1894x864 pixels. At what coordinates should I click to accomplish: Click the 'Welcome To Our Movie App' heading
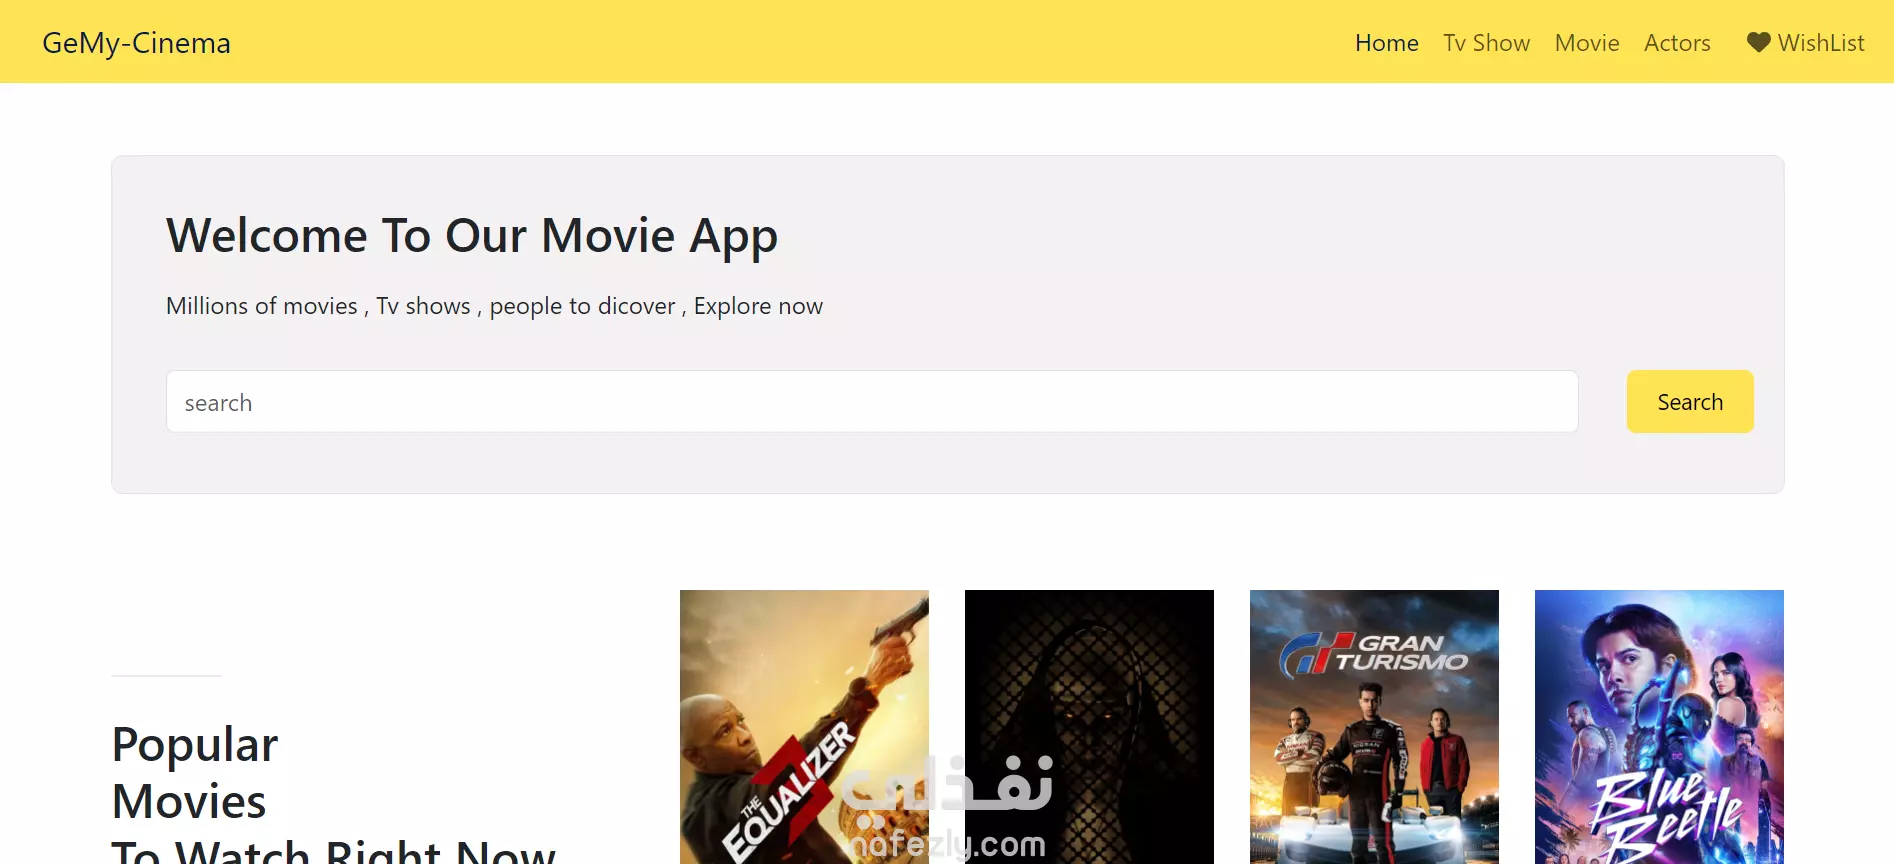[x=472, y=237]
